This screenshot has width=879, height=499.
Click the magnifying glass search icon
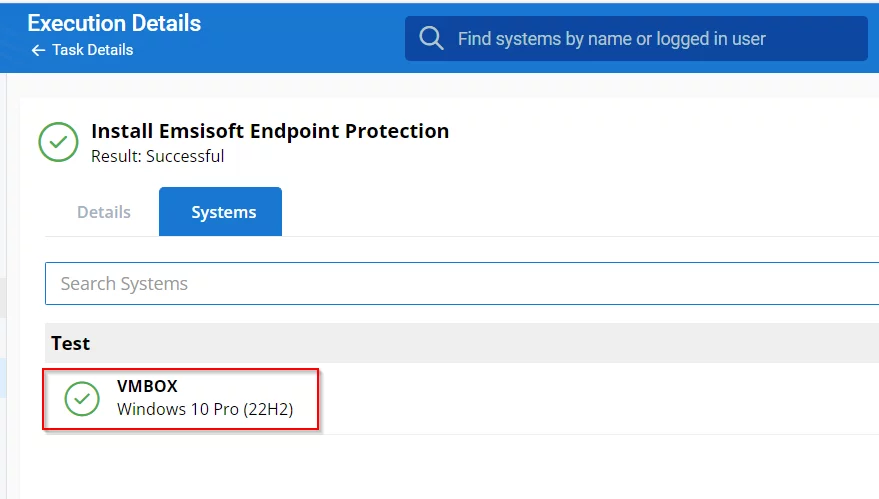tap(431, 39)
